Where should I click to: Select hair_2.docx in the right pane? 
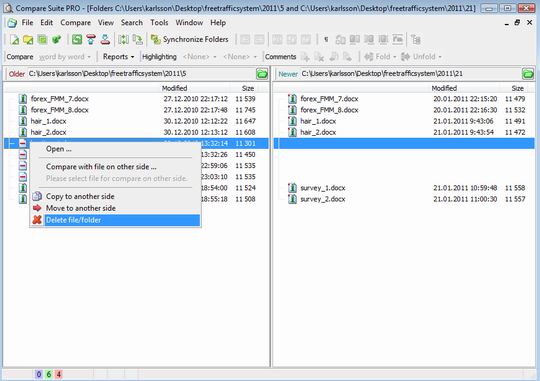318,132
